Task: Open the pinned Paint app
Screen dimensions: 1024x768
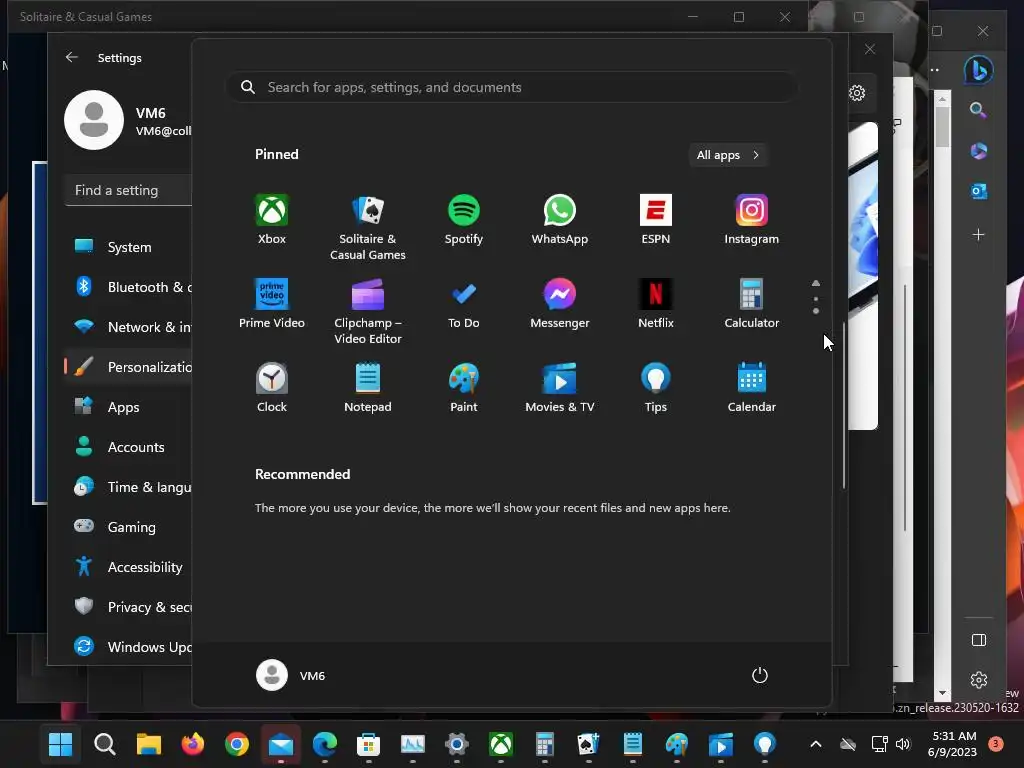Action: pyautogui.click(x=464, y=388)
